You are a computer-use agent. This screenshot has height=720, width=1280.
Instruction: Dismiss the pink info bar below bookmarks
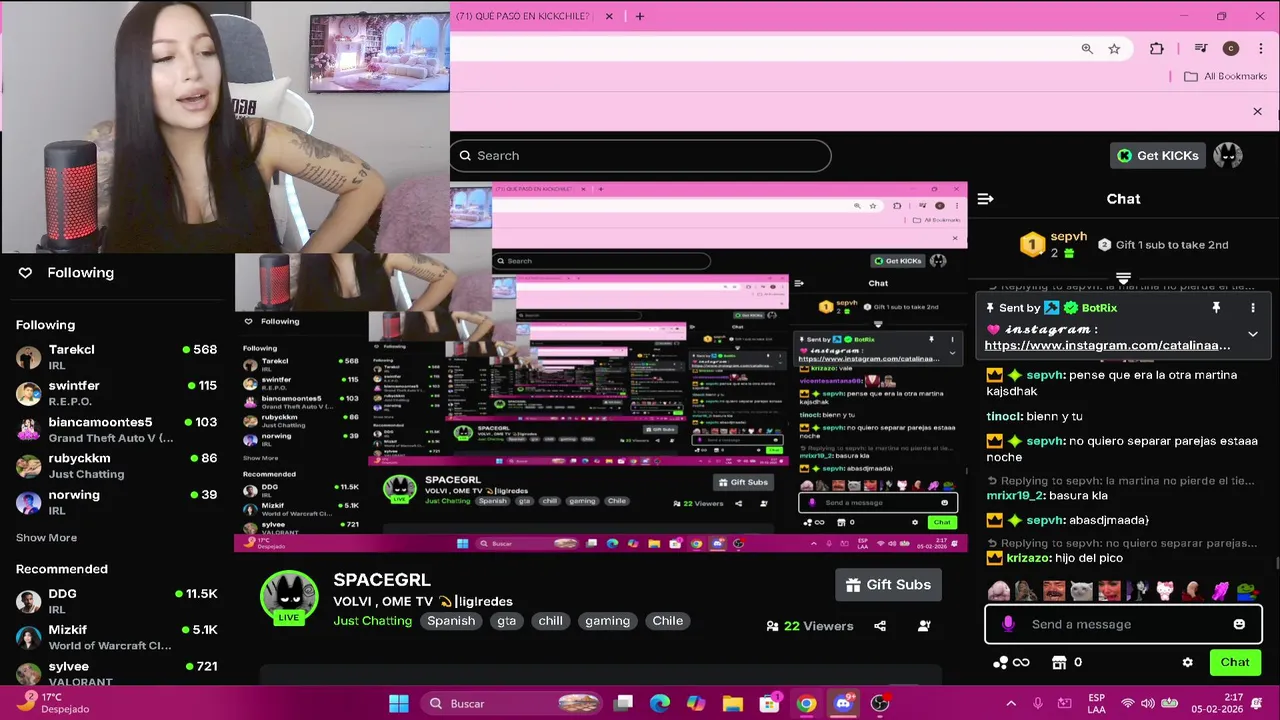pyautogui.click(x=1257, y=111)
